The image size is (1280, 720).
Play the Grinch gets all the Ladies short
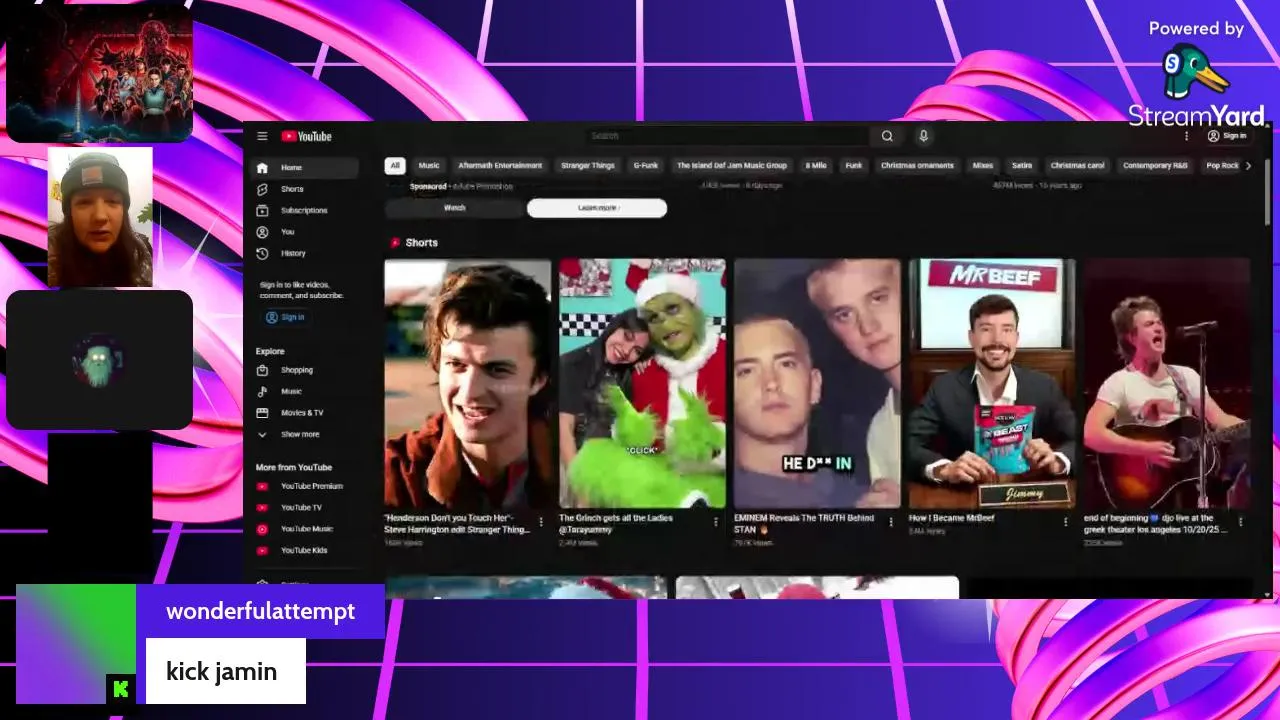click(642, 384)
